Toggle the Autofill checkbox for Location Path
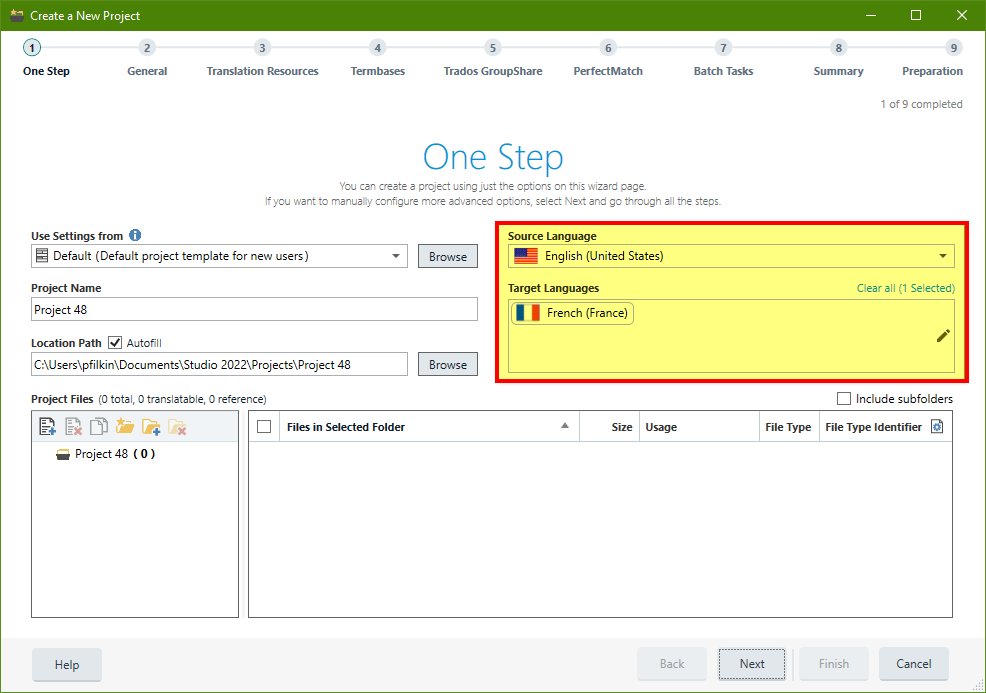 (x=114, y=343)
